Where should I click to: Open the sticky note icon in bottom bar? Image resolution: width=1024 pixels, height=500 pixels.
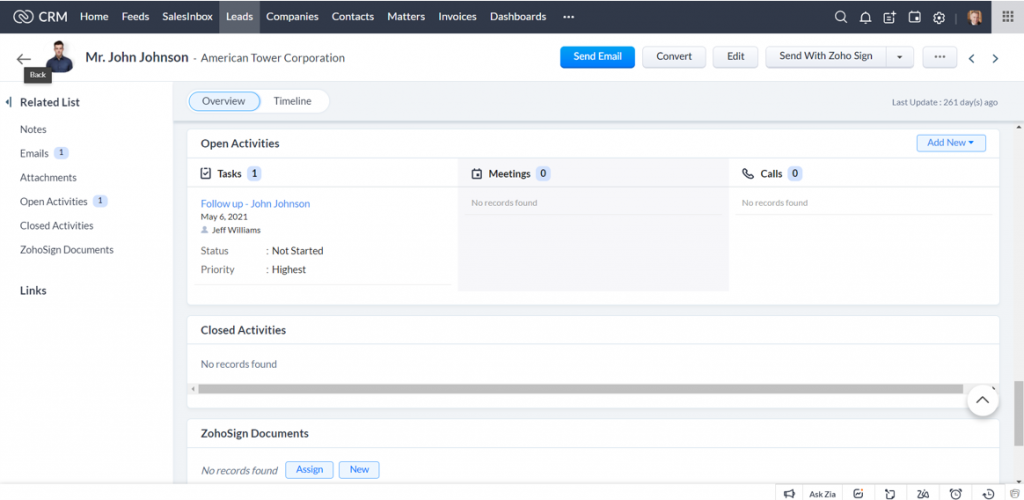[x=891, y=493]
